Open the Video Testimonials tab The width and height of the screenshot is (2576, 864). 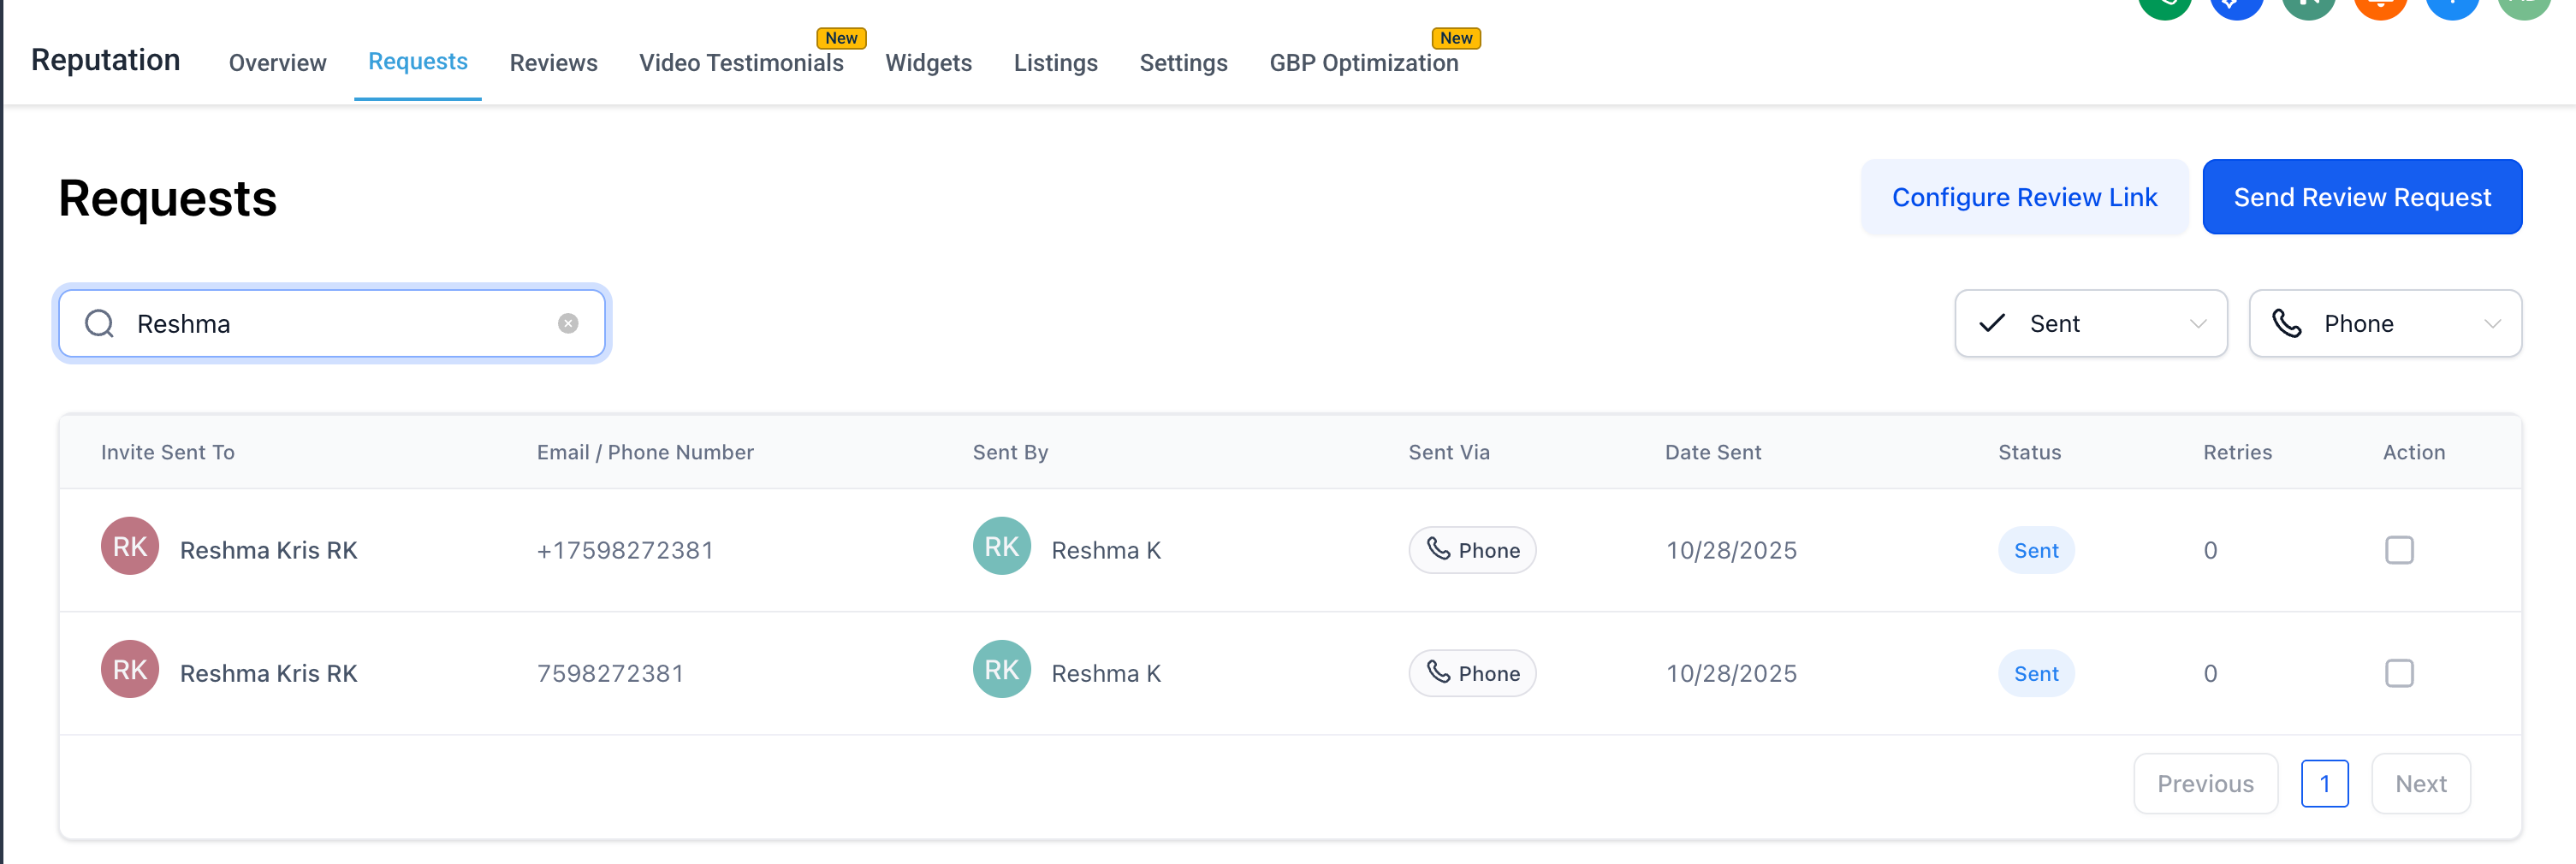click(740, 63)
